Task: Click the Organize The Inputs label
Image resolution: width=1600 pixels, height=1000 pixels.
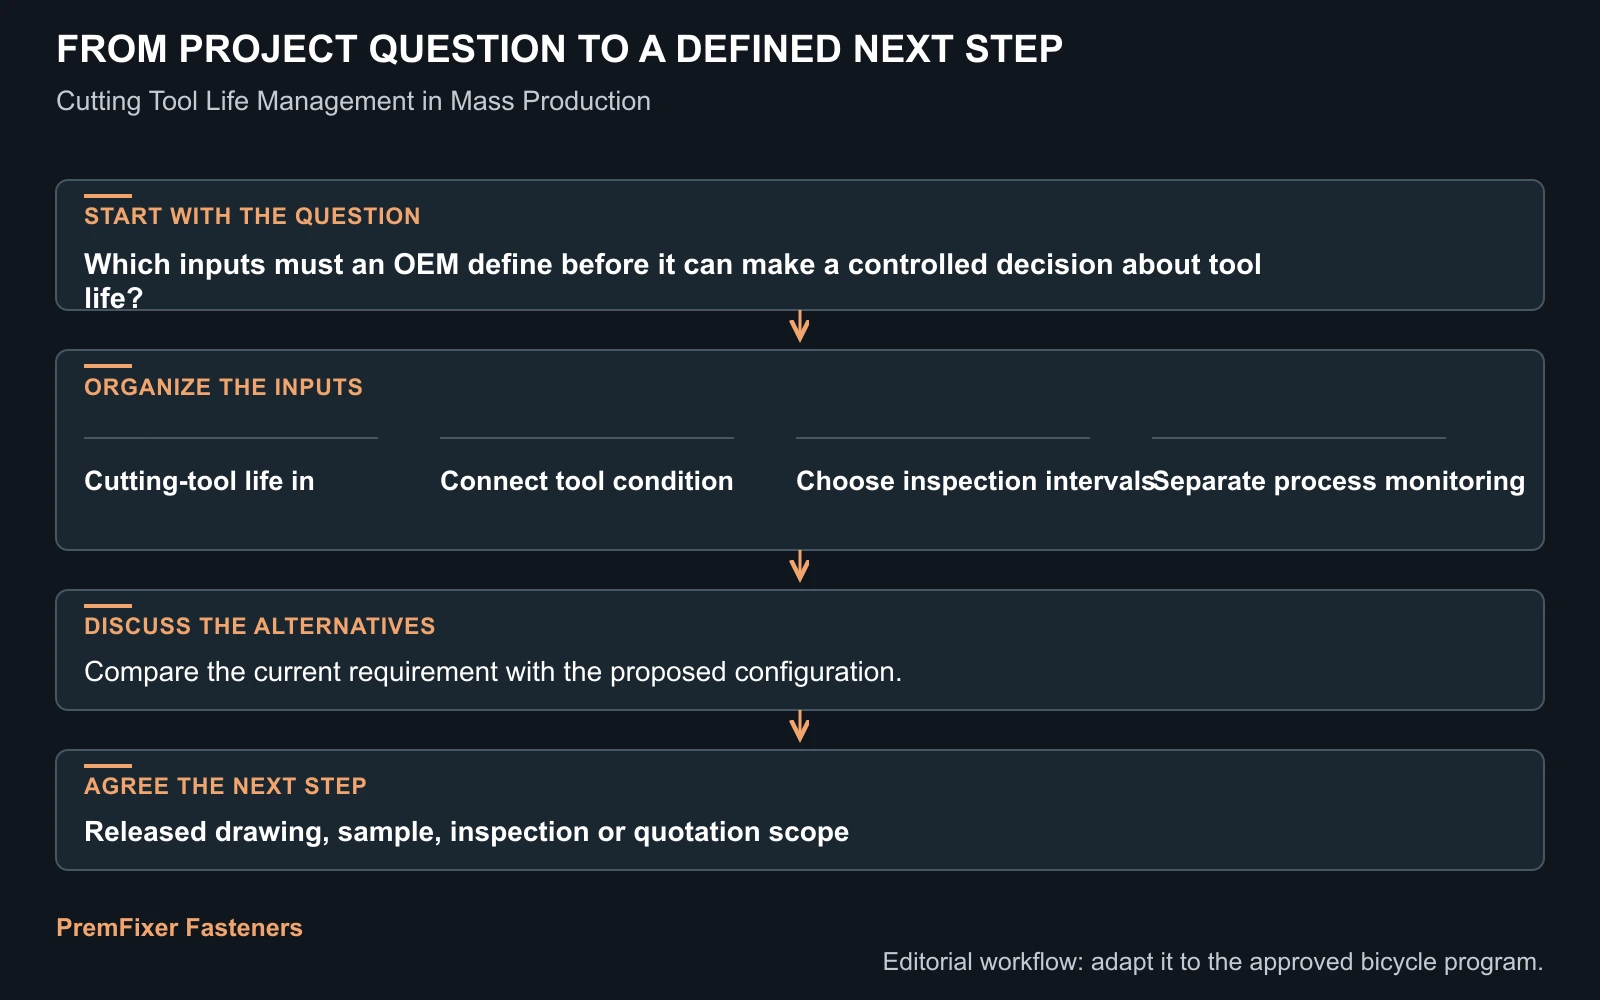Action: 223,387
